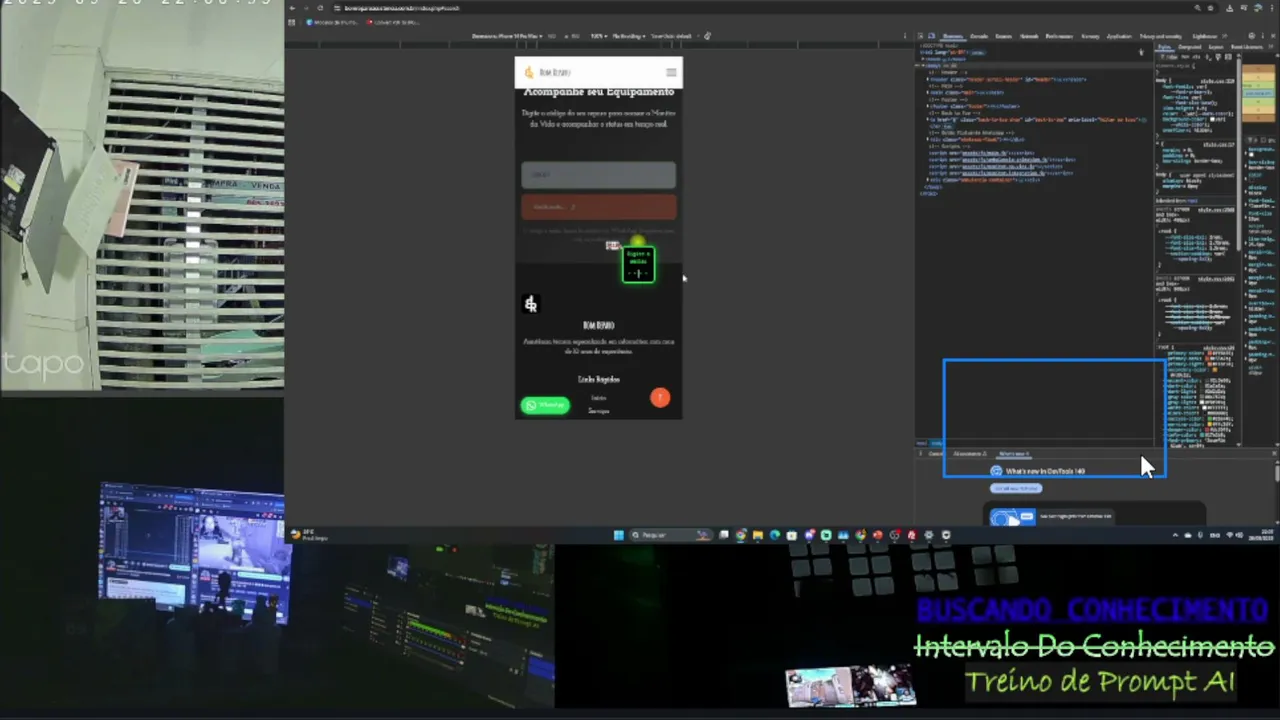This screenshot has width=1280, height=720.
Task: Open the Performance panel tab
Action: pyautogui.click(x=1059, y=36)
